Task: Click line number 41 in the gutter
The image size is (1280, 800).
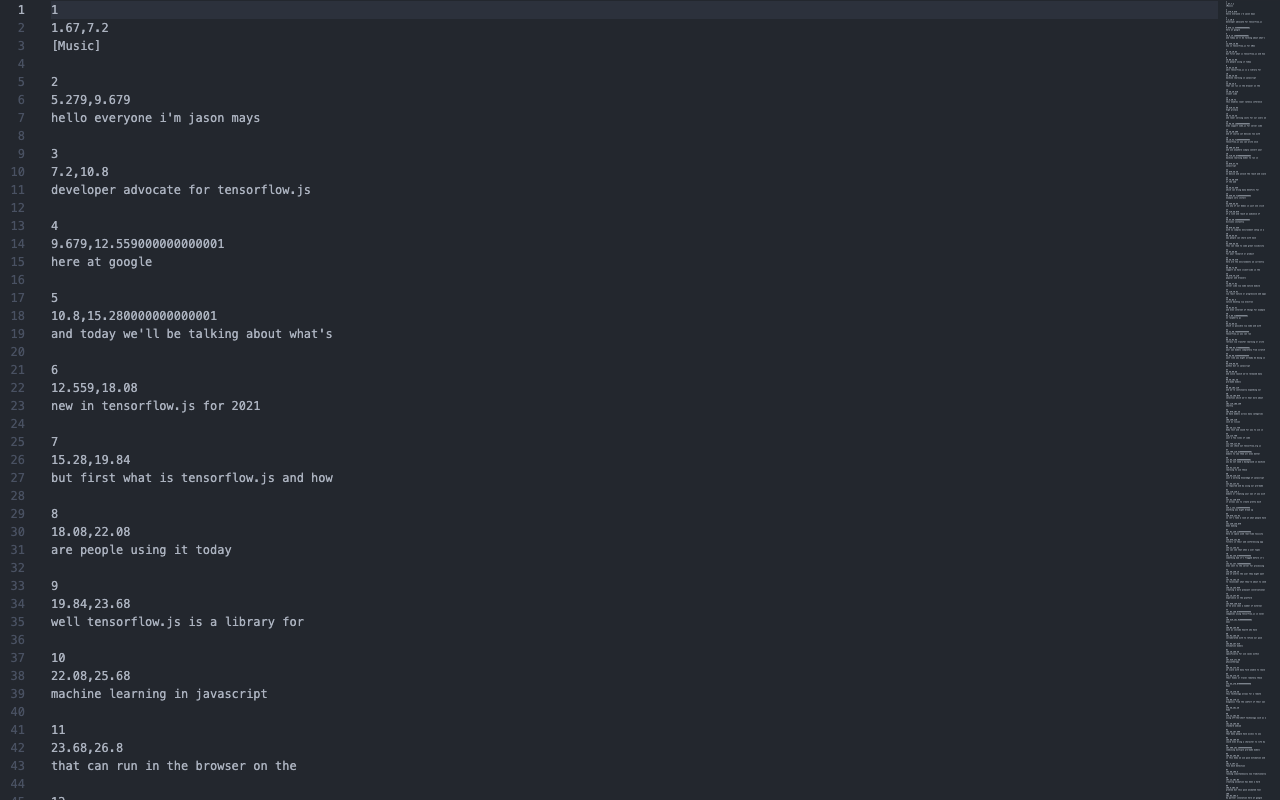Action: click(18, 730)
